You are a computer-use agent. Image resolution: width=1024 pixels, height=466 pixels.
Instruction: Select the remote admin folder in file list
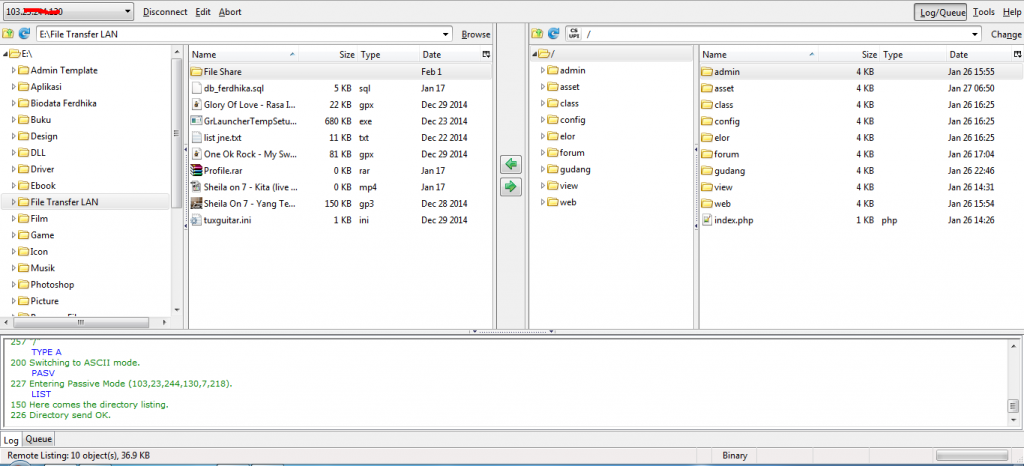point(861,72)
